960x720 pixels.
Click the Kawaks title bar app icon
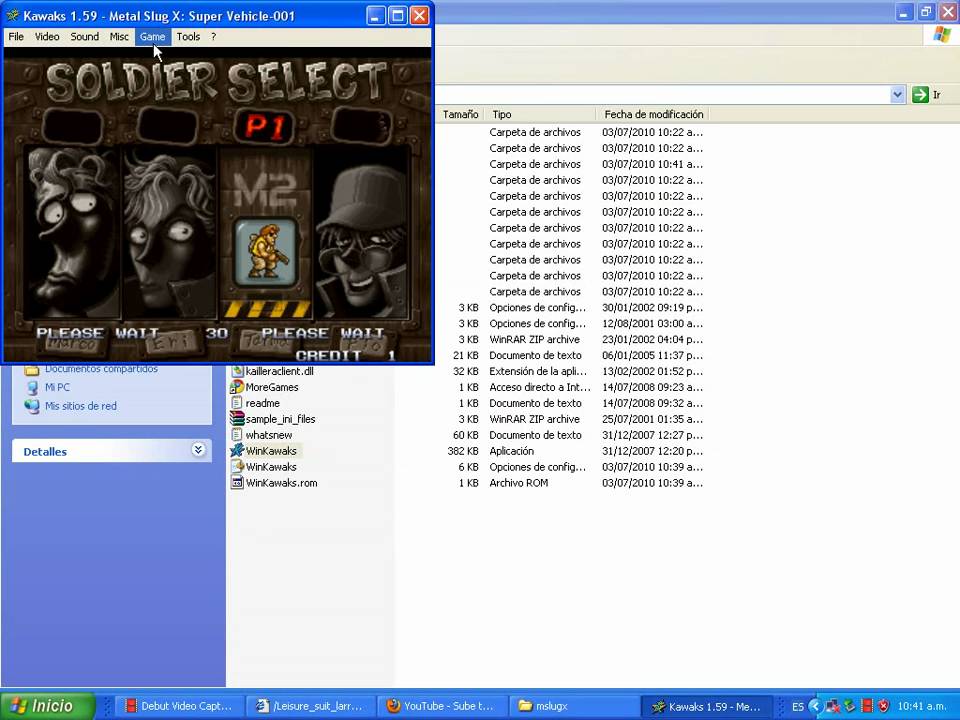click(x=13, y=15)
